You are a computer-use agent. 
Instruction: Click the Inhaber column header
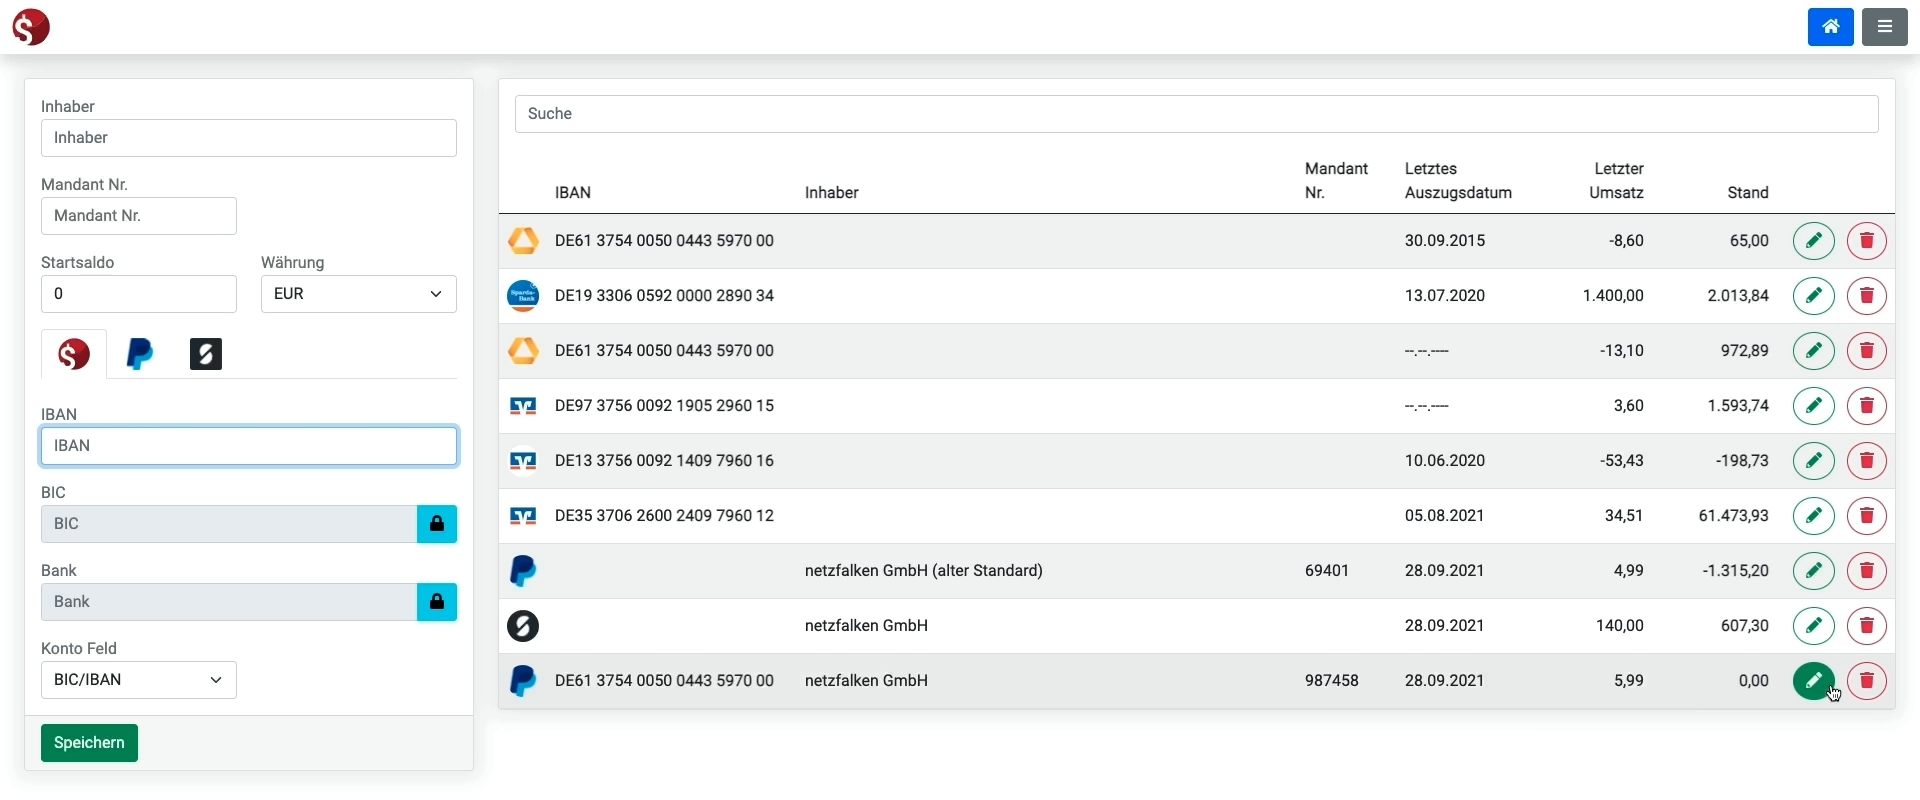(x=832, y=193)
